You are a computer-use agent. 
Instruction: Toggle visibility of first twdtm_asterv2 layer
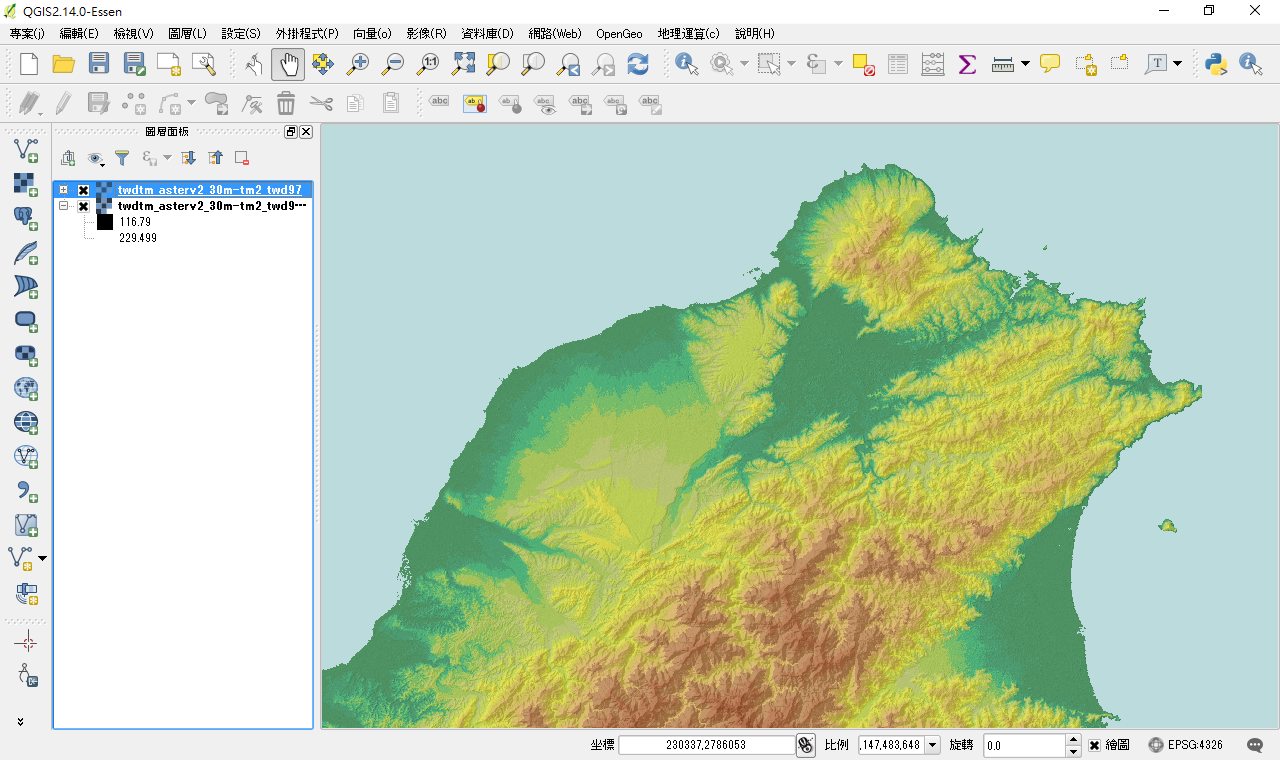click(84, 190)
